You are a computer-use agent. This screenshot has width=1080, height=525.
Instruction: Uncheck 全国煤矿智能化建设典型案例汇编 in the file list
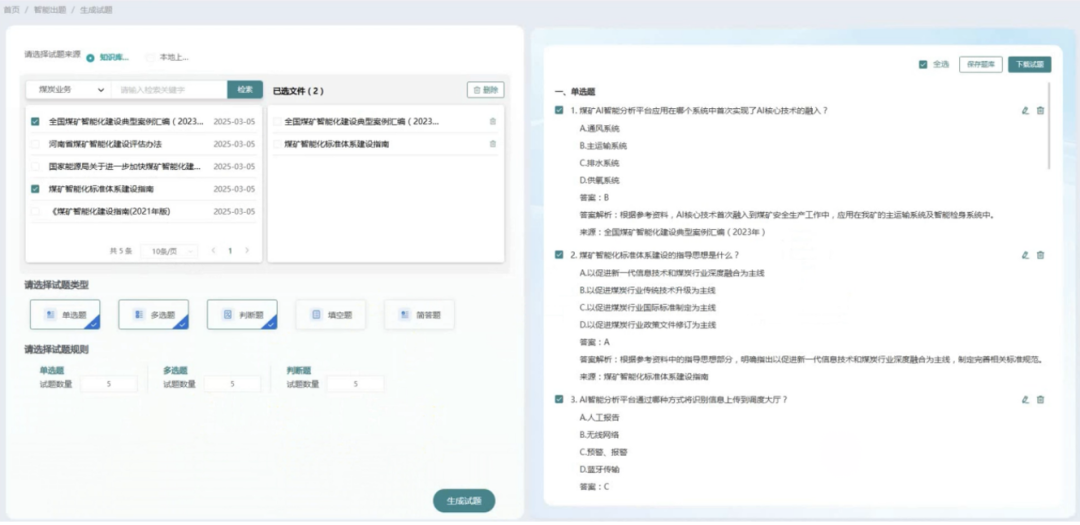[x=35, y=121]
